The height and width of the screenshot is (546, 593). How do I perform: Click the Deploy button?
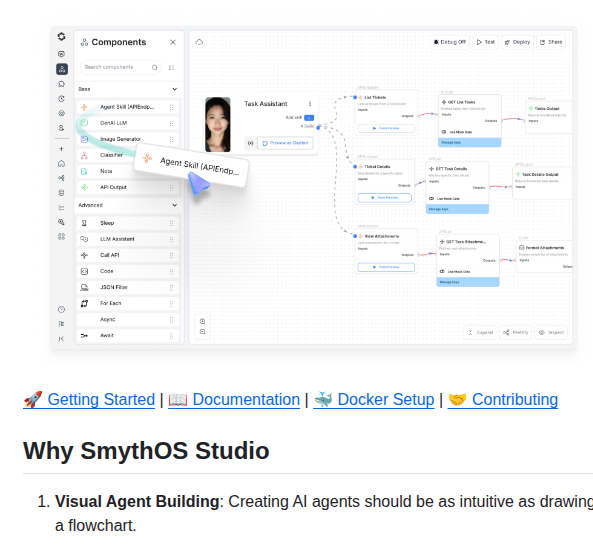click(x=517, y=42)
